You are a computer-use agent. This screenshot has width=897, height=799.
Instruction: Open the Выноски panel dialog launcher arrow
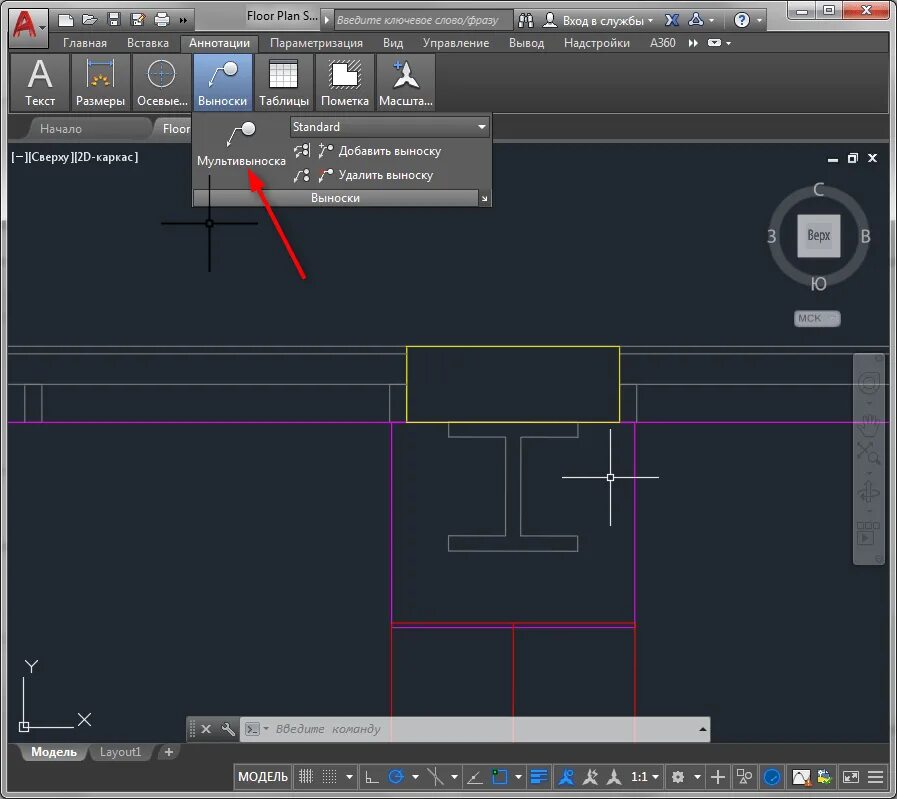click(x=485, y=198)
